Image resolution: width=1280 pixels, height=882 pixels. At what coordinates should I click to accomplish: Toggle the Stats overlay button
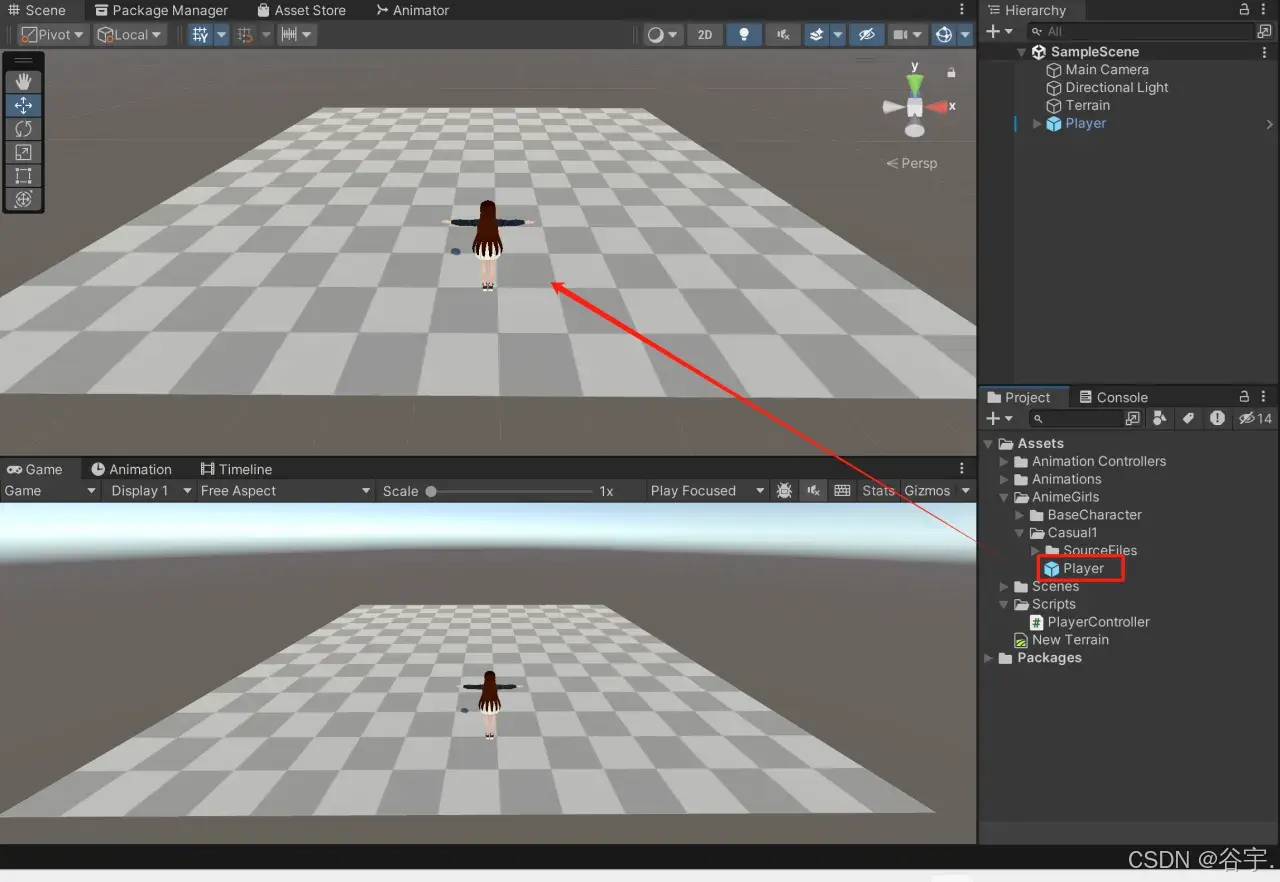tap(878, 491)
